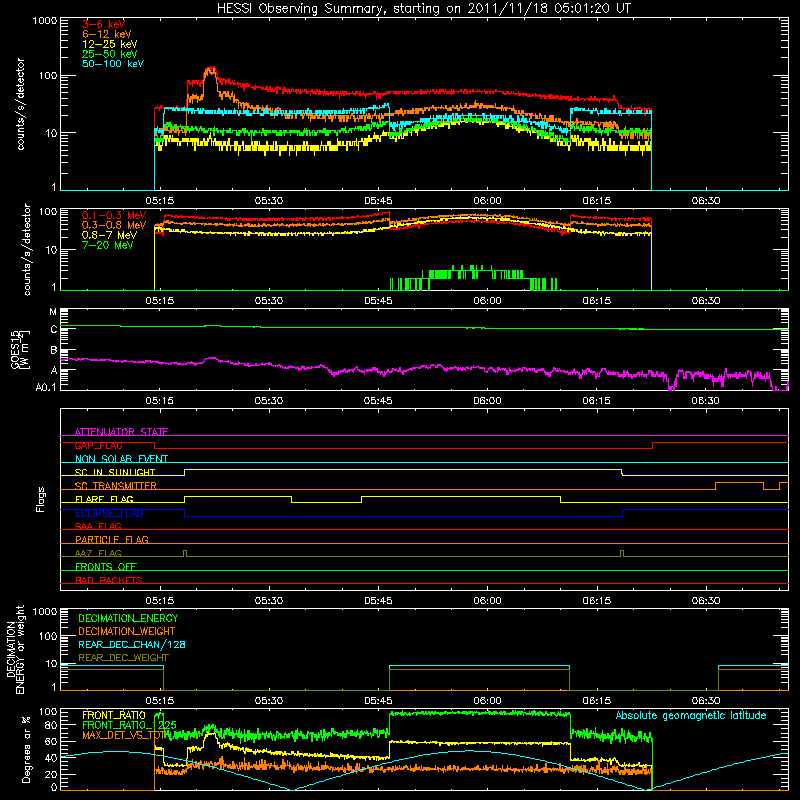Click the REAR_DEC_WEIGHT legend label
Viewport: 800px width, 800px height.
coord(123,658)
